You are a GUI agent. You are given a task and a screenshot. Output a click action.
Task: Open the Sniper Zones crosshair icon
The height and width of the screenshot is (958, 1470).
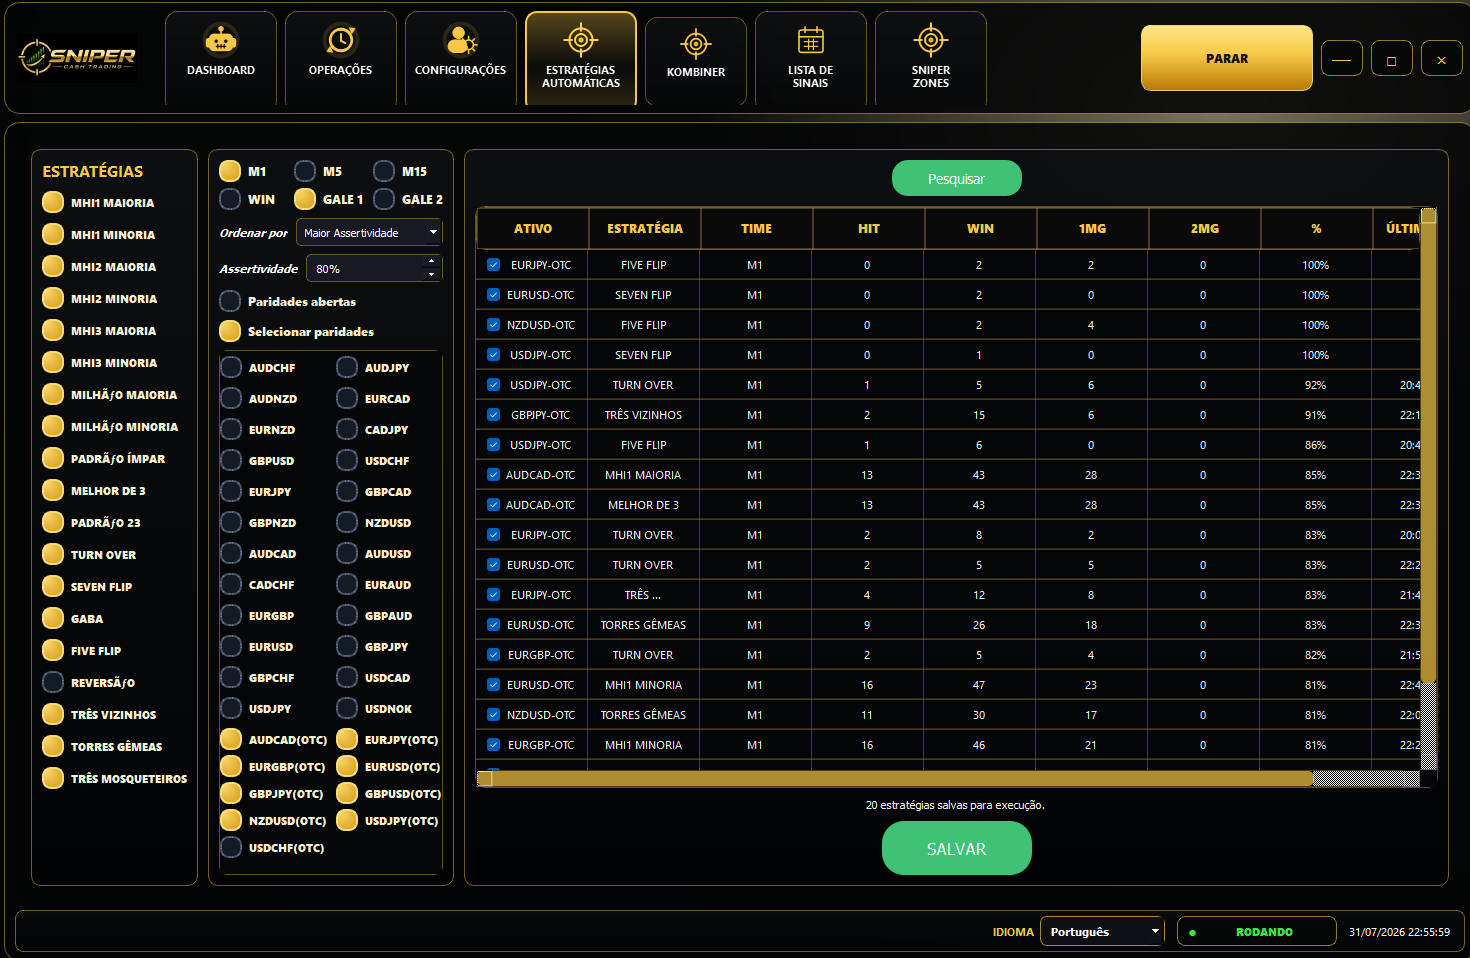(931, 40)
